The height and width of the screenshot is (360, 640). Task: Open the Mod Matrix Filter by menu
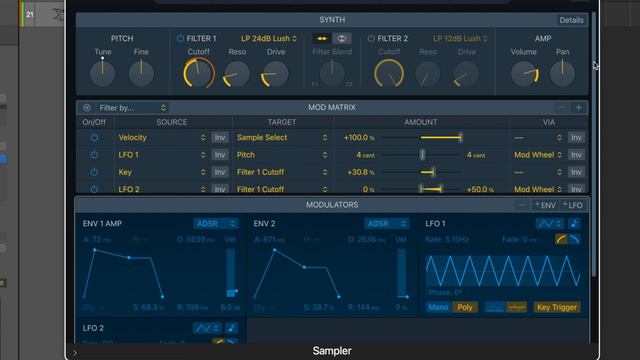point(133,108)
